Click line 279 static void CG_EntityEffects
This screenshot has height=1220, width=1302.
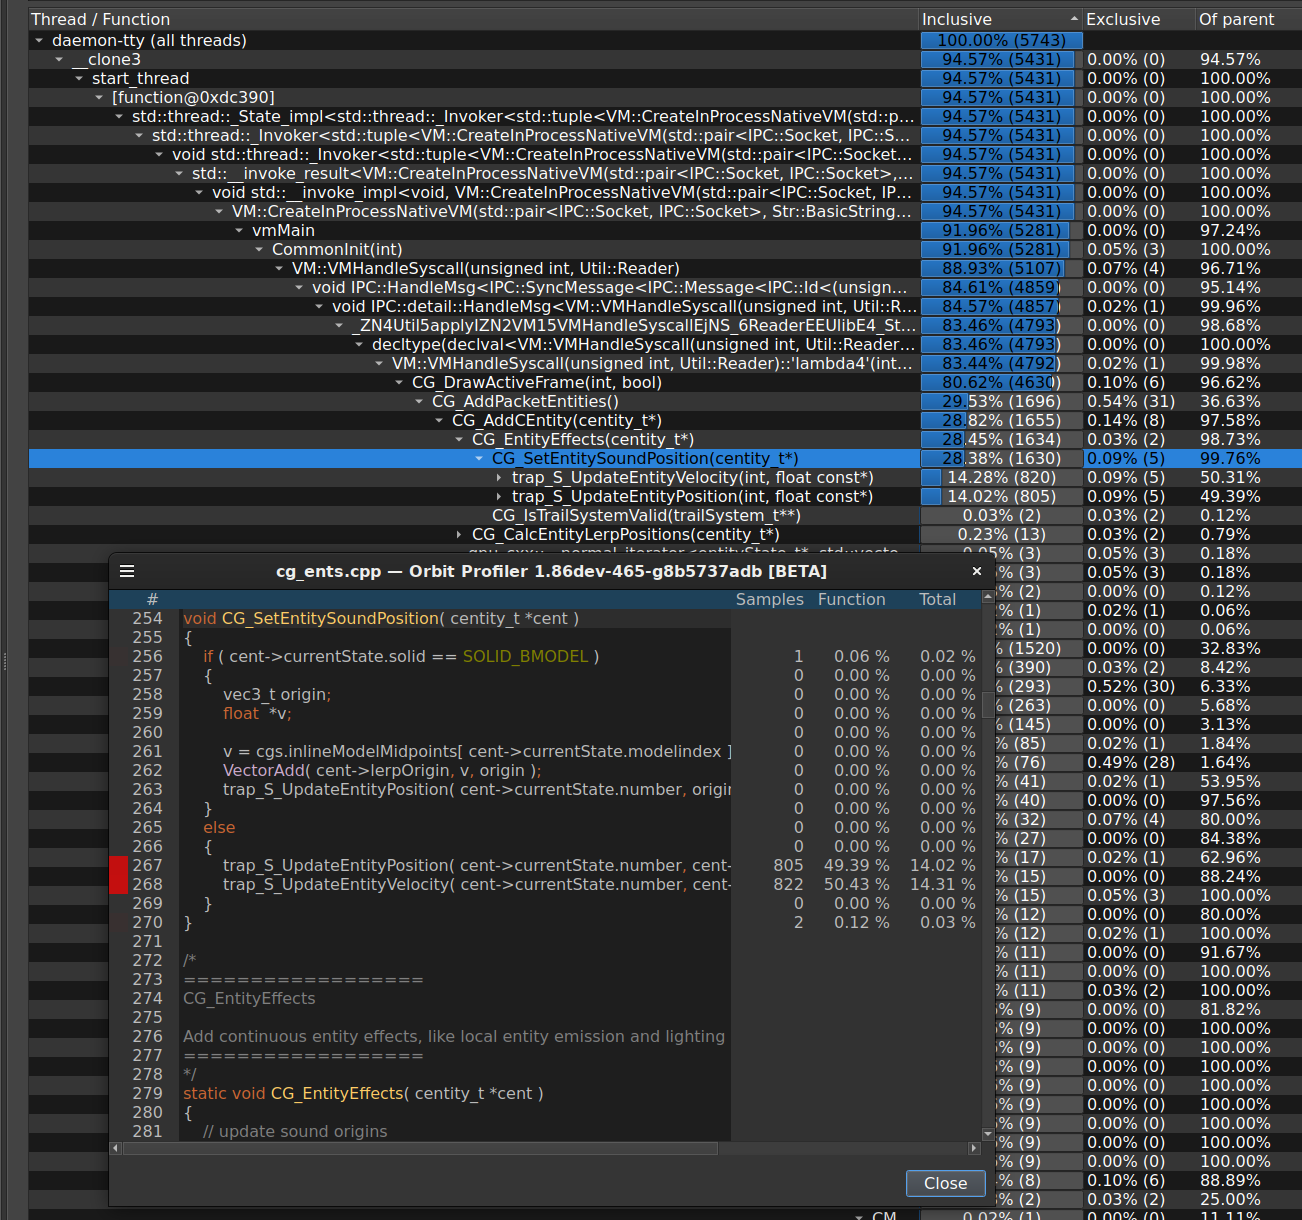tap(363, 1094)
